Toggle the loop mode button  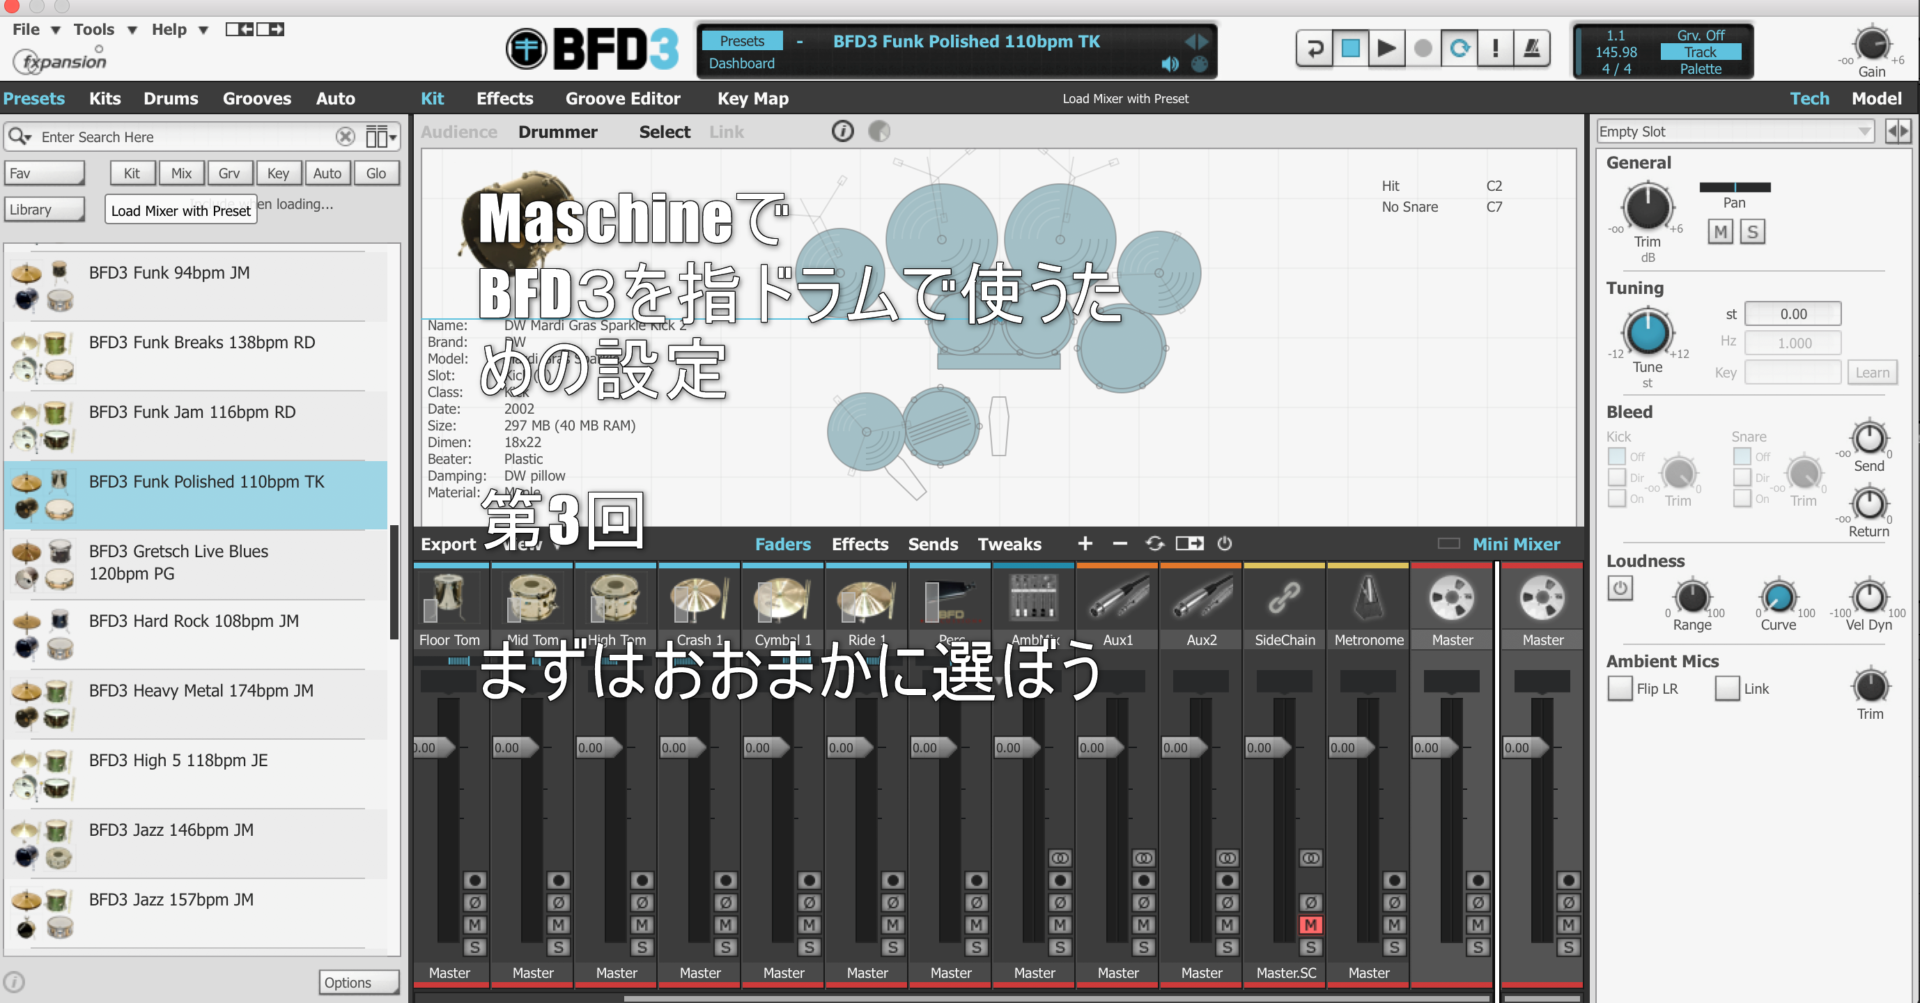pos(1459,48)
